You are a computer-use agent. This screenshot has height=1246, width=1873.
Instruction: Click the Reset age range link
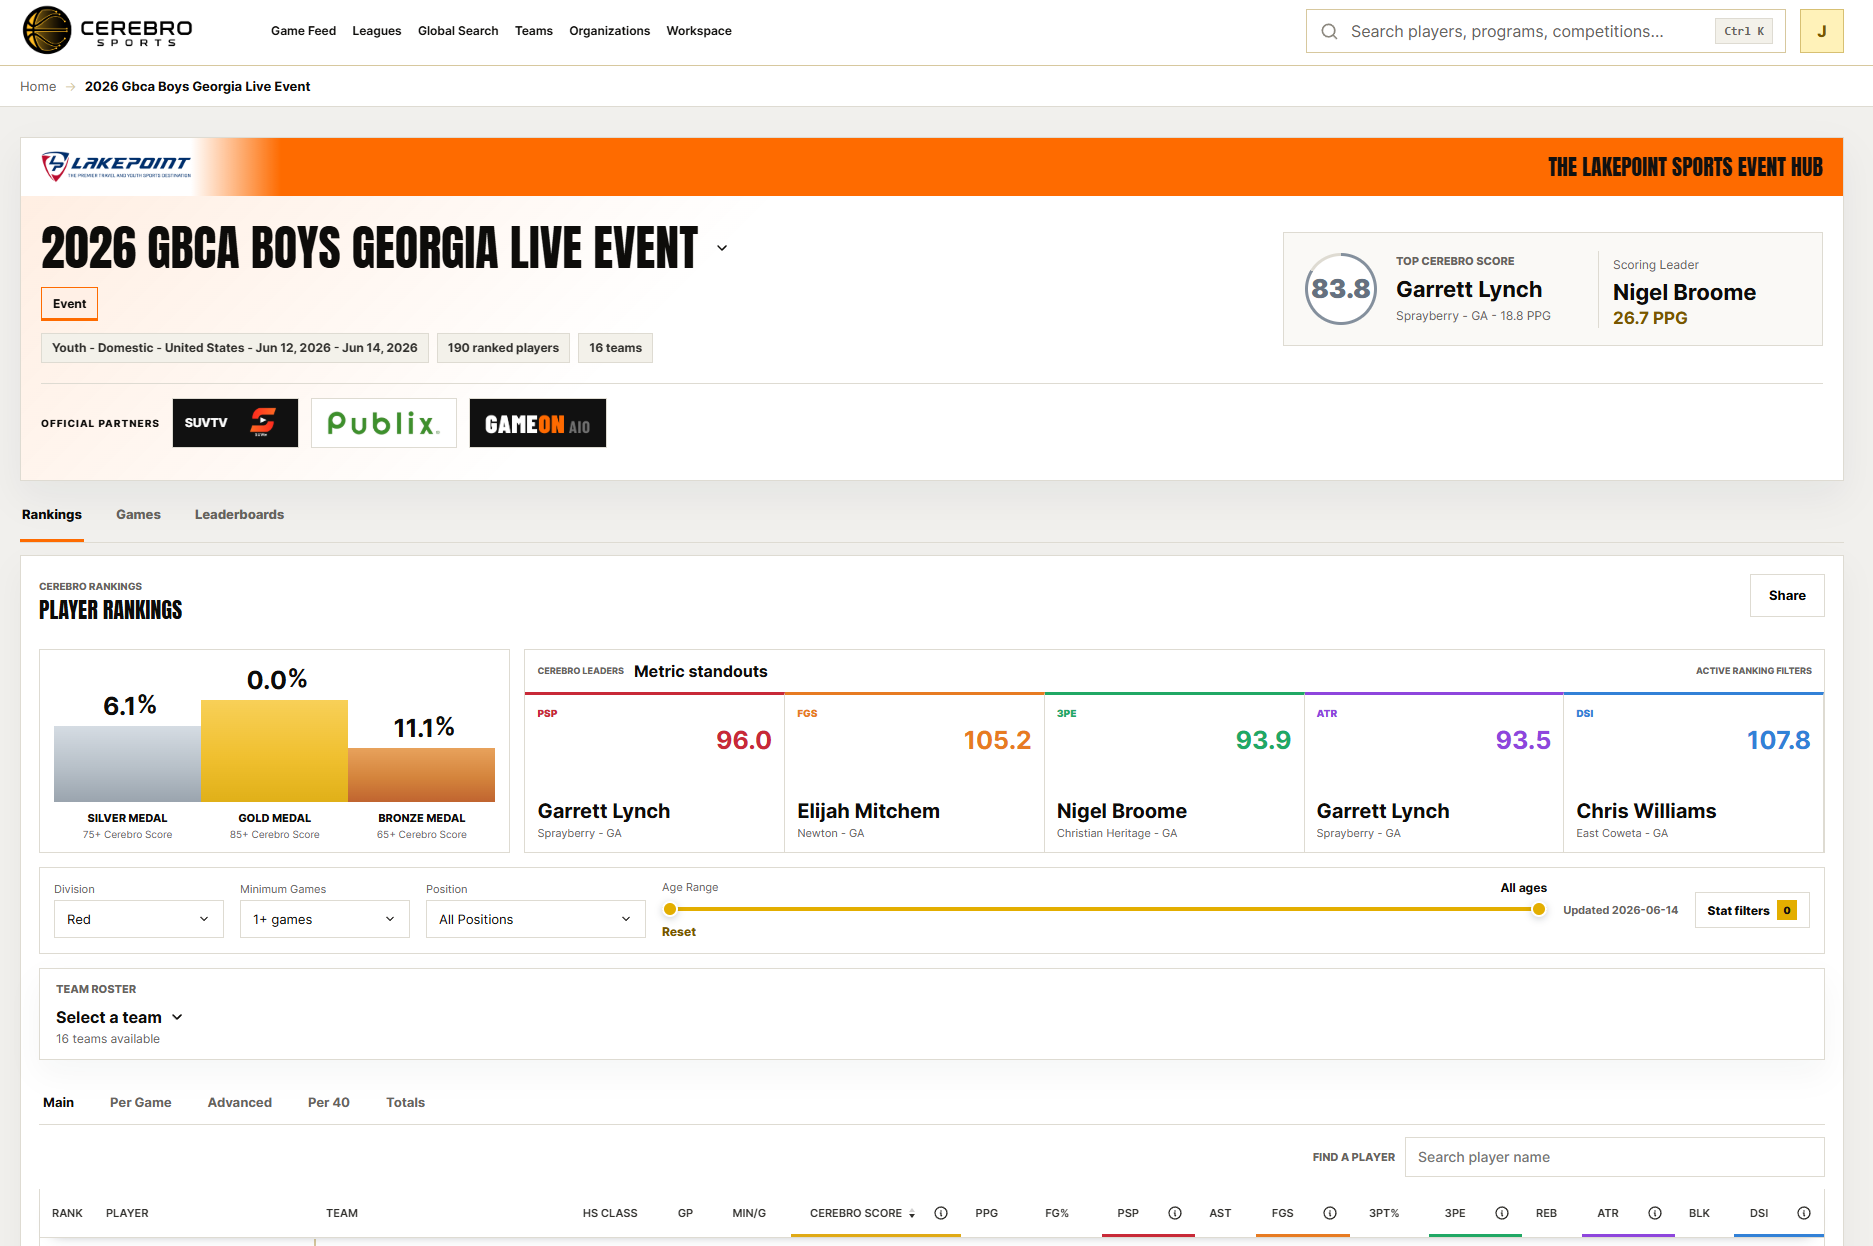tap(679, 932)
